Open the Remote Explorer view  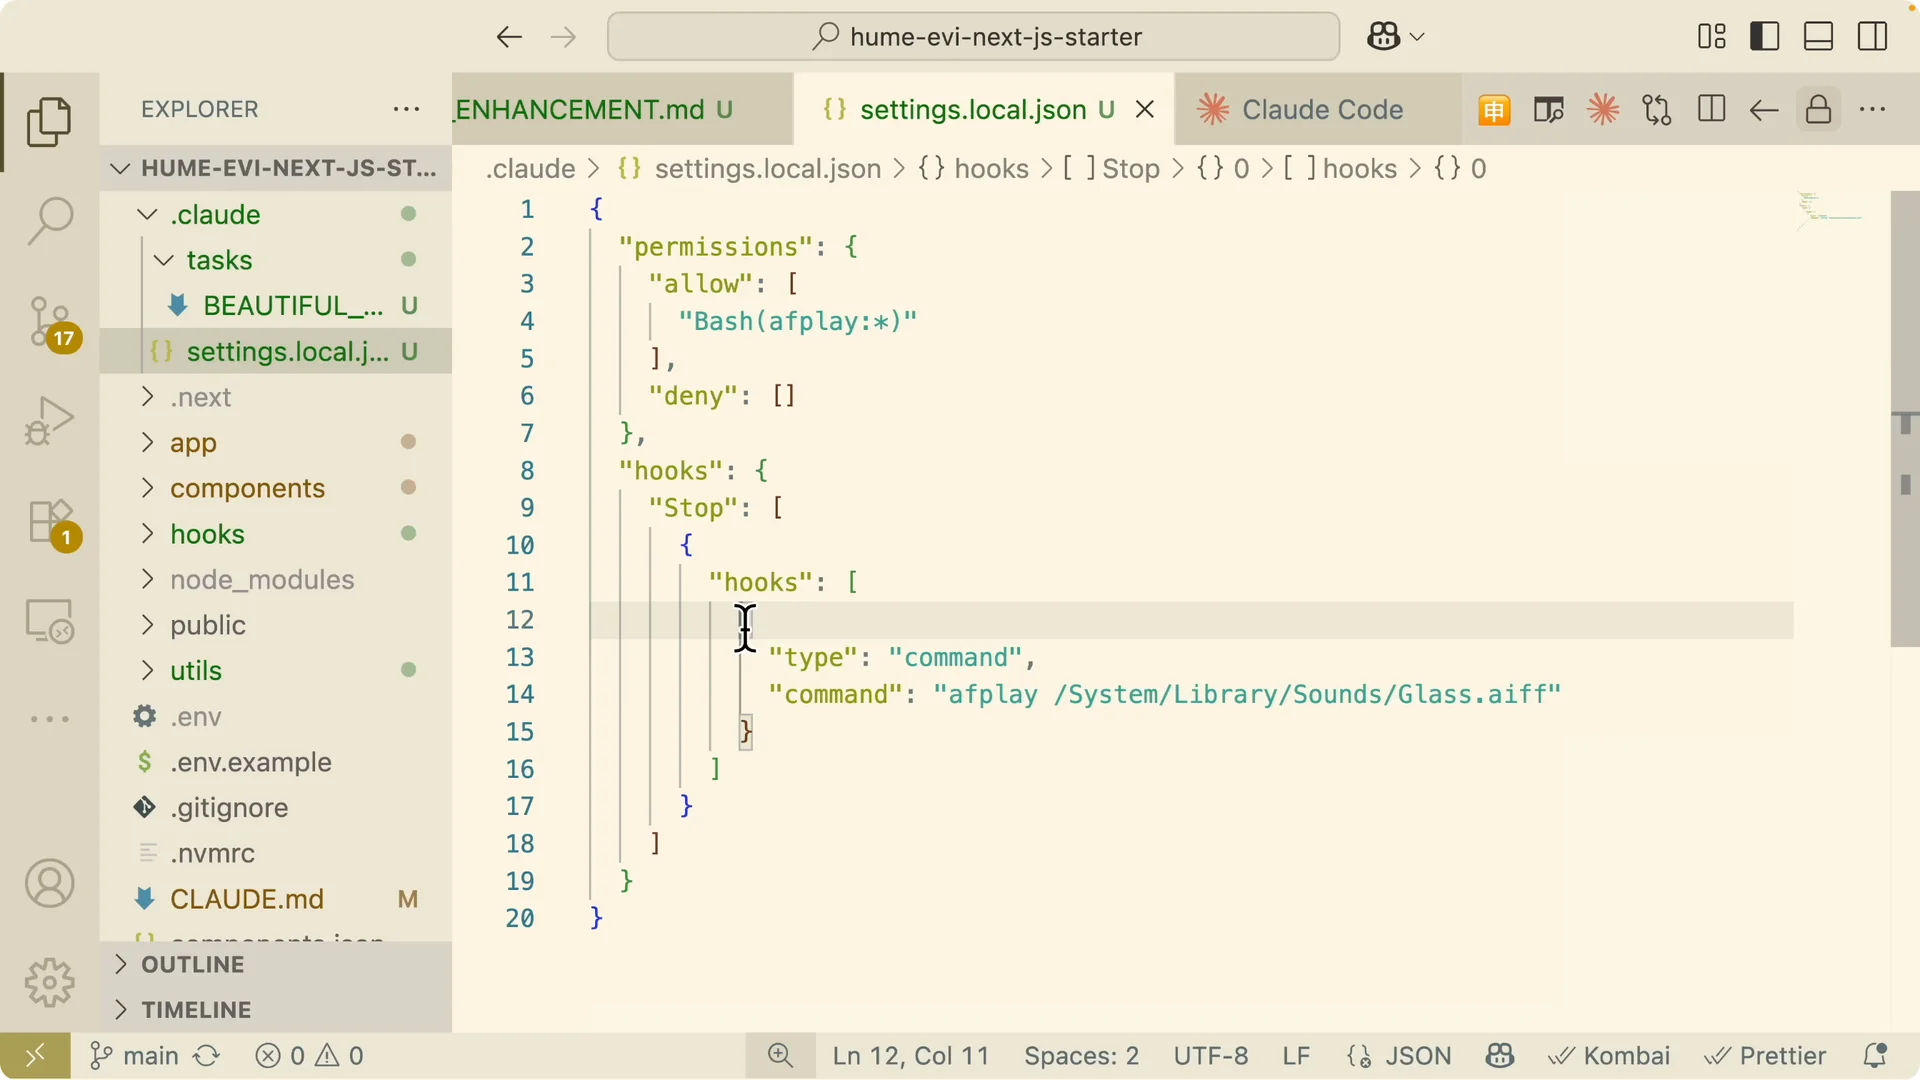(x=49, y=621)
